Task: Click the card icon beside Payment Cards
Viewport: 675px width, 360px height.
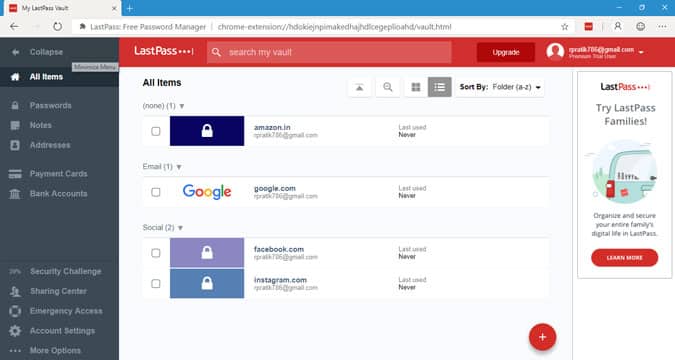Action: (x=15, y=174)
